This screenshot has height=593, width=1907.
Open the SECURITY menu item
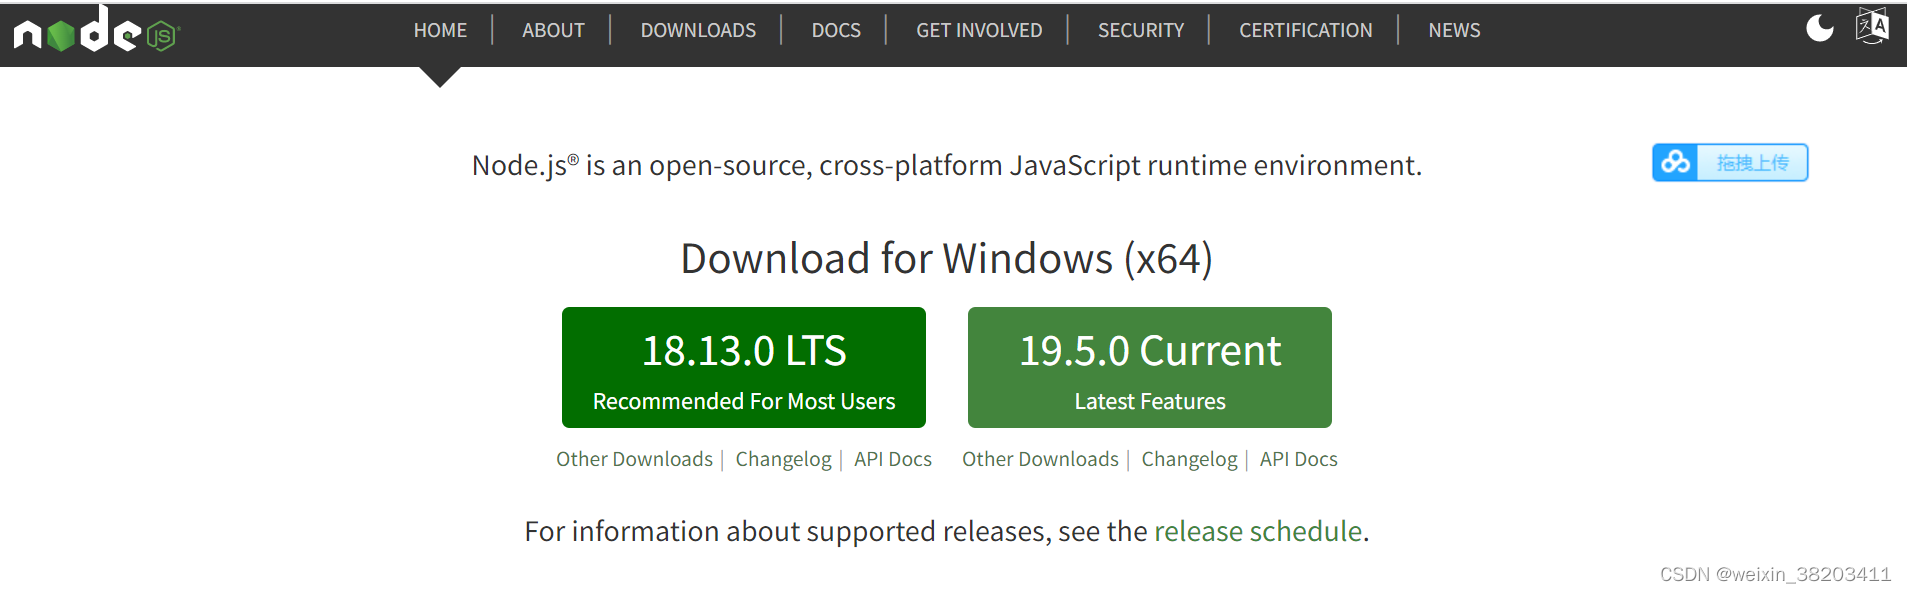click(x=1141, y=31)
